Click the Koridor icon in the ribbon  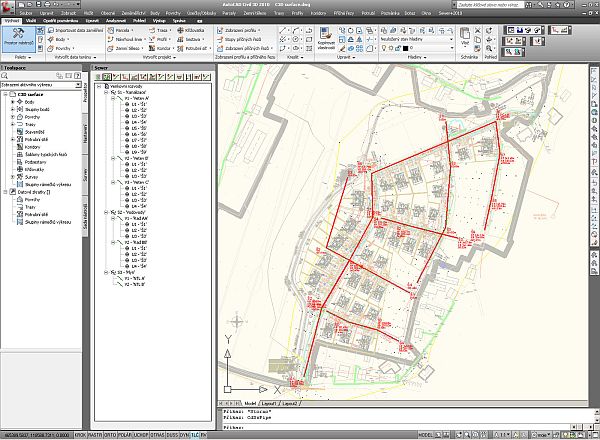point(152,49)
